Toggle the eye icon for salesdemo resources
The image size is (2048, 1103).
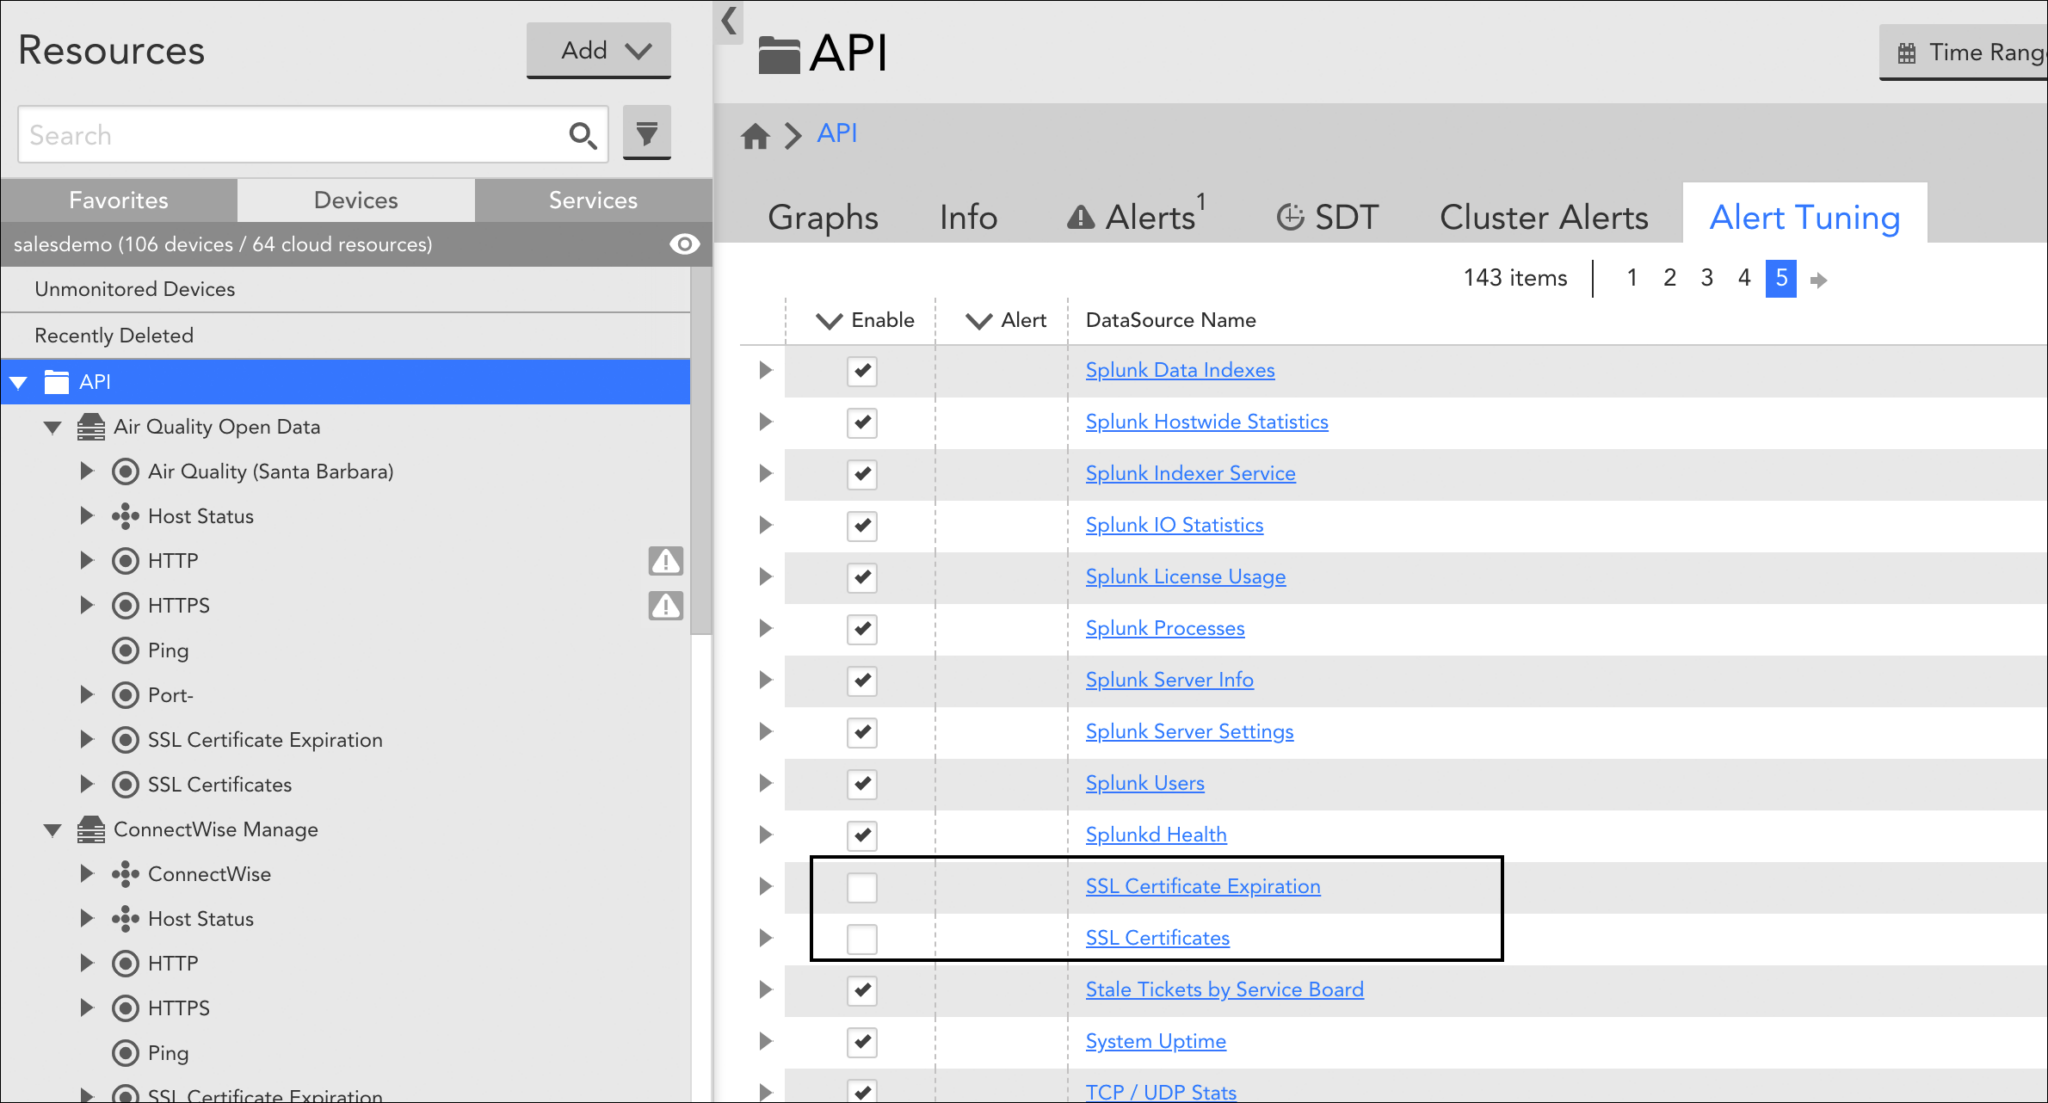click(x=684, y=244)
